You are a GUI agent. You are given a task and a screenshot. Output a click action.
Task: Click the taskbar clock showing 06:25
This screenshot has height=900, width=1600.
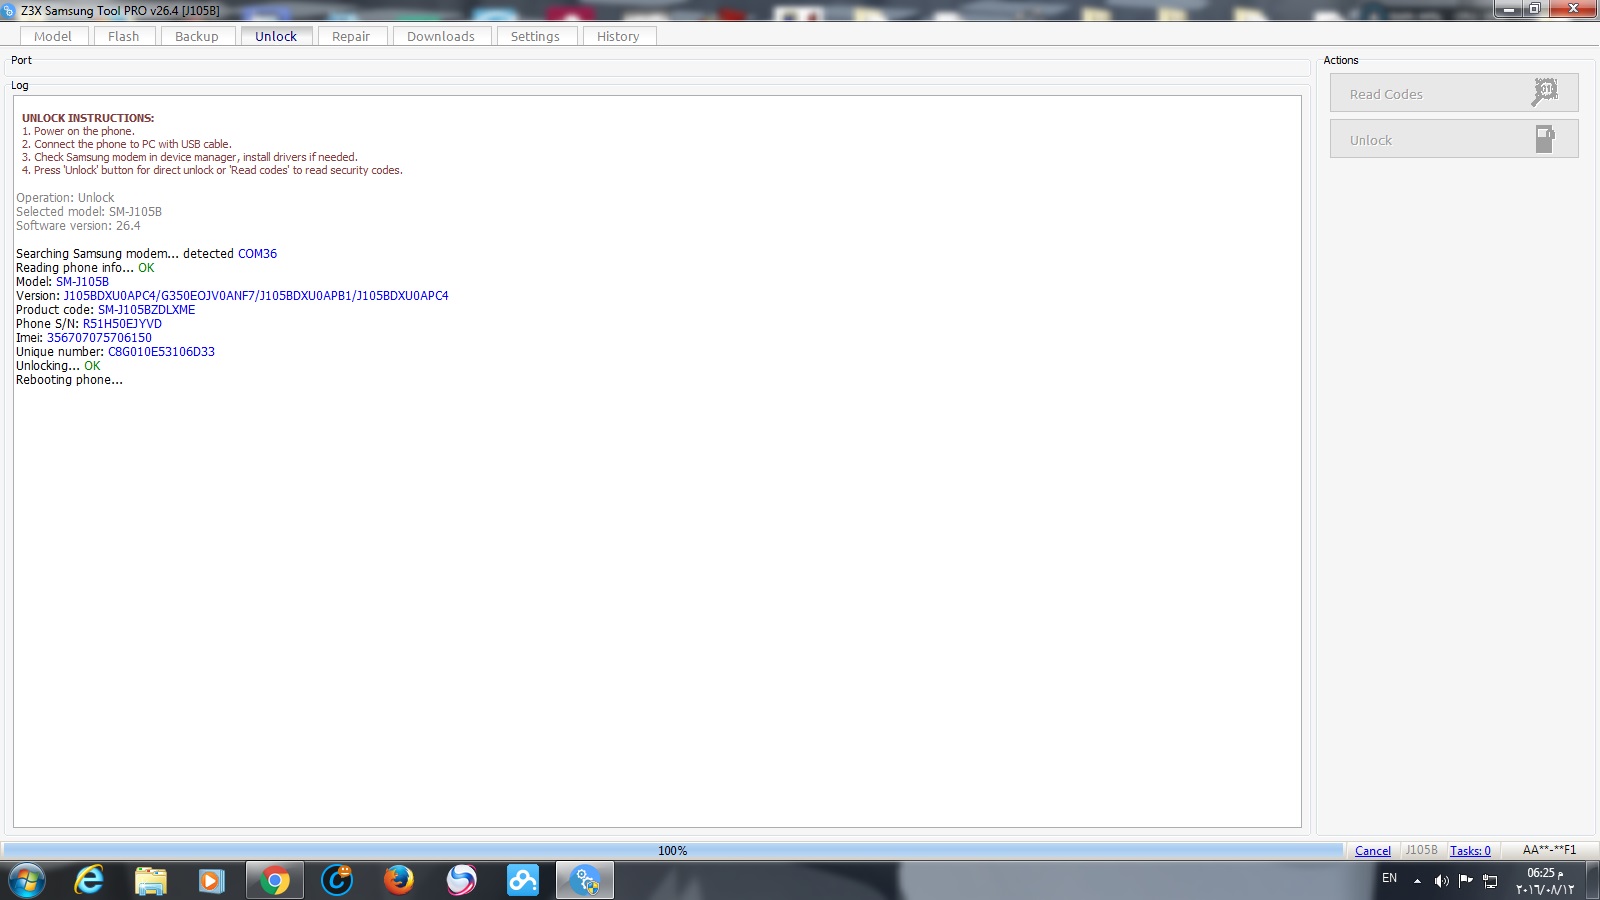[x=1545, y=881]
